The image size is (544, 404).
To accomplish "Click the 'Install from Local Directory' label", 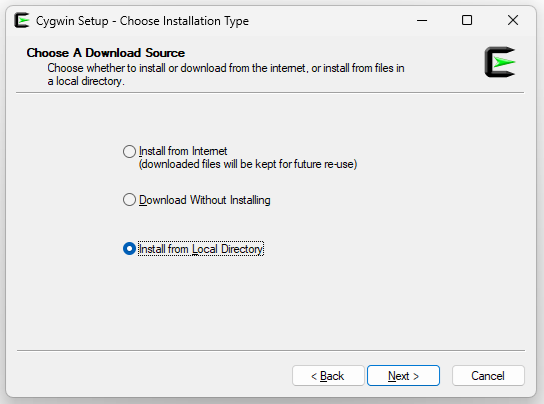I will 201,249.
